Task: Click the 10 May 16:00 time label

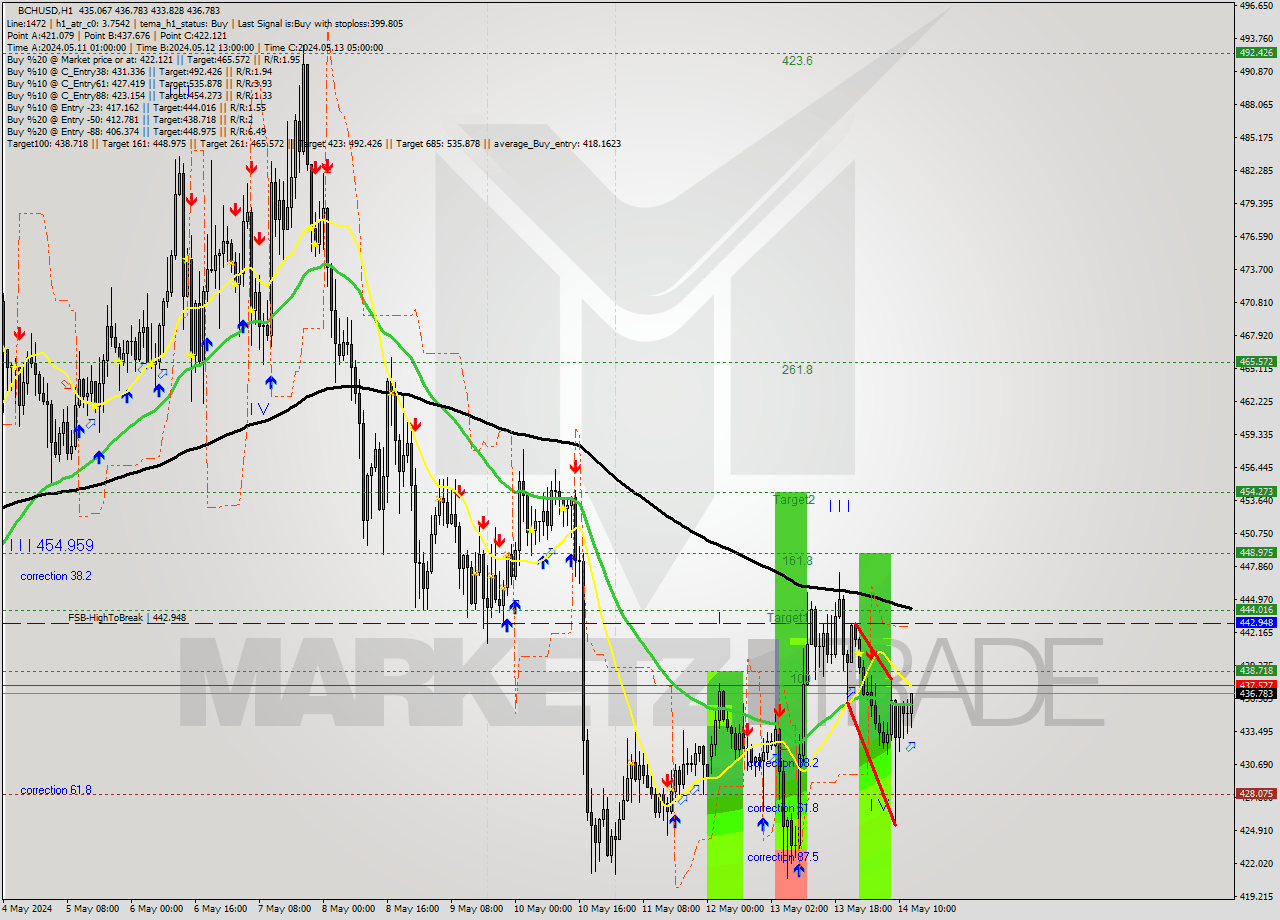Action: point(605,909)
